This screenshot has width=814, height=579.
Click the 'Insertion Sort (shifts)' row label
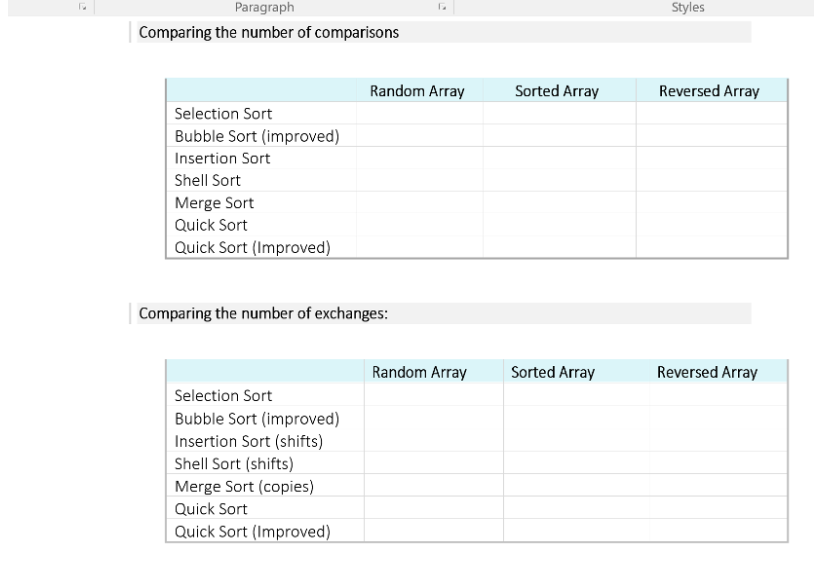point(249,441)
